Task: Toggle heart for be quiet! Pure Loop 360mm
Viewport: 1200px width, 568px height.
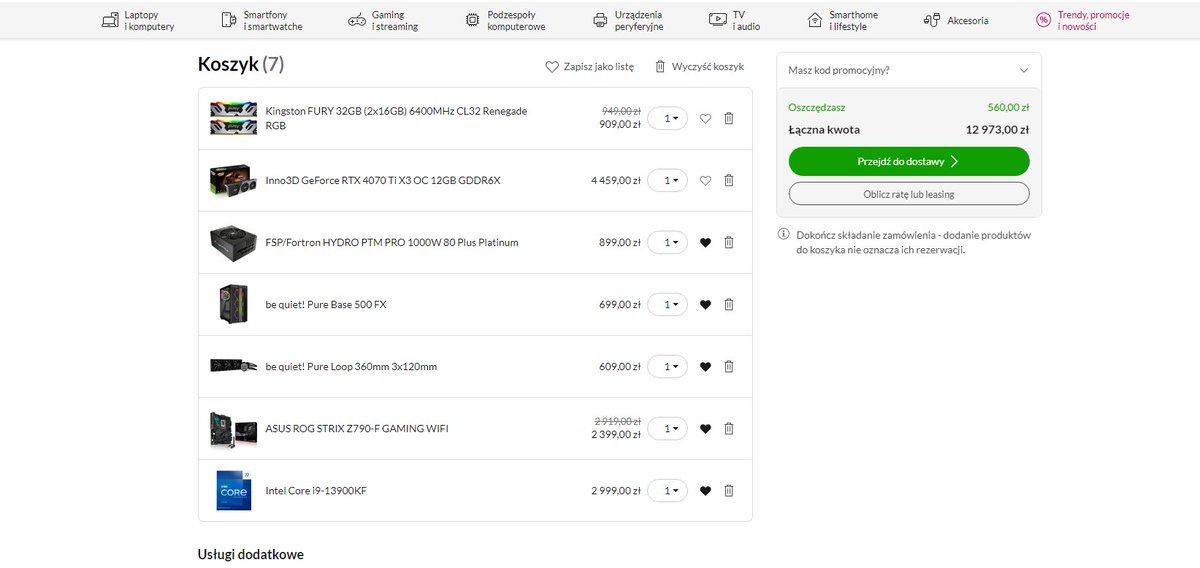Action: click(x=705, y=366)
